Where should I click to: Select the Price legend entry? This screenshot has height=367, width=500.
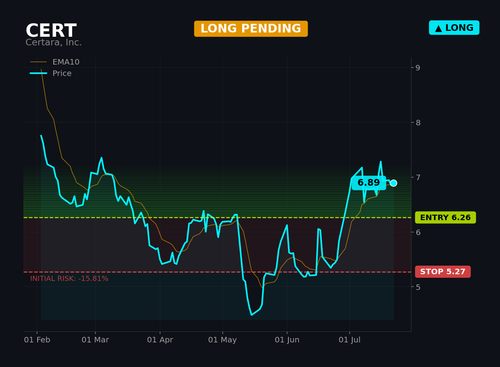[51, 73]
